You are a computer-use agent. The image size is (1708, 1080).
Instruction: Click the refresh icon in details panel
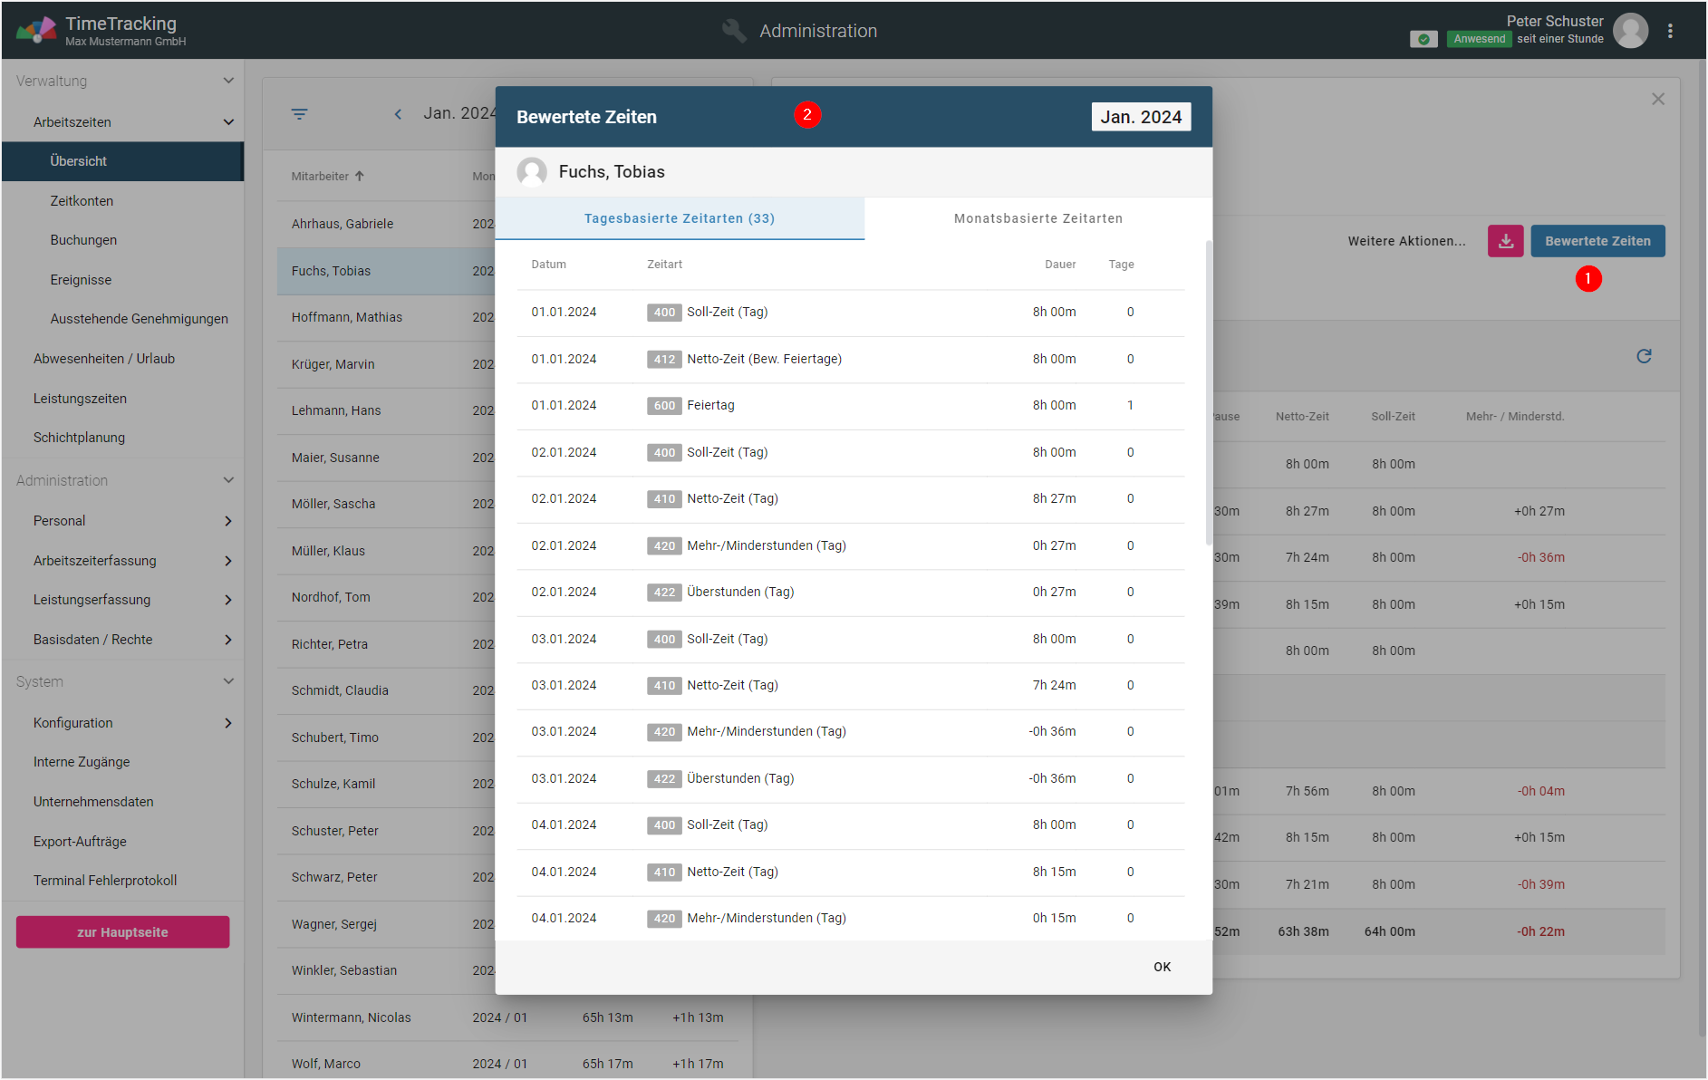[x=1643, y=356]
